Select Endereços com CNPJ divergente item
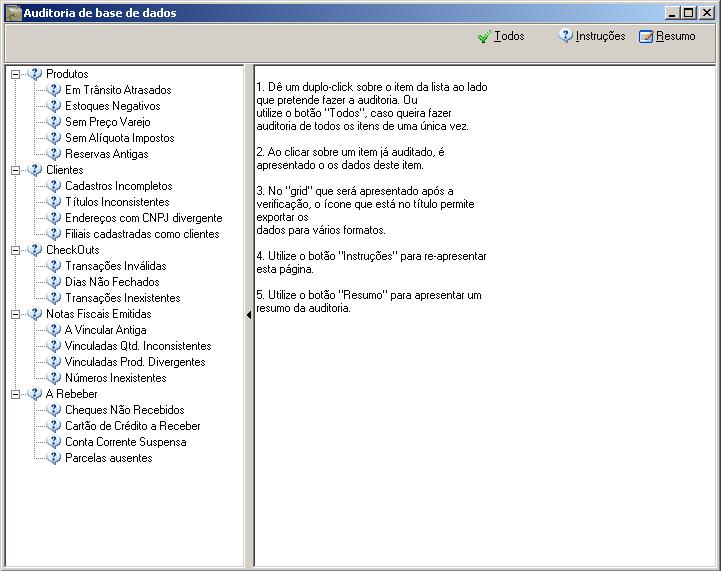721x571 pixels. pyautogui.click(x=143, y=218)
